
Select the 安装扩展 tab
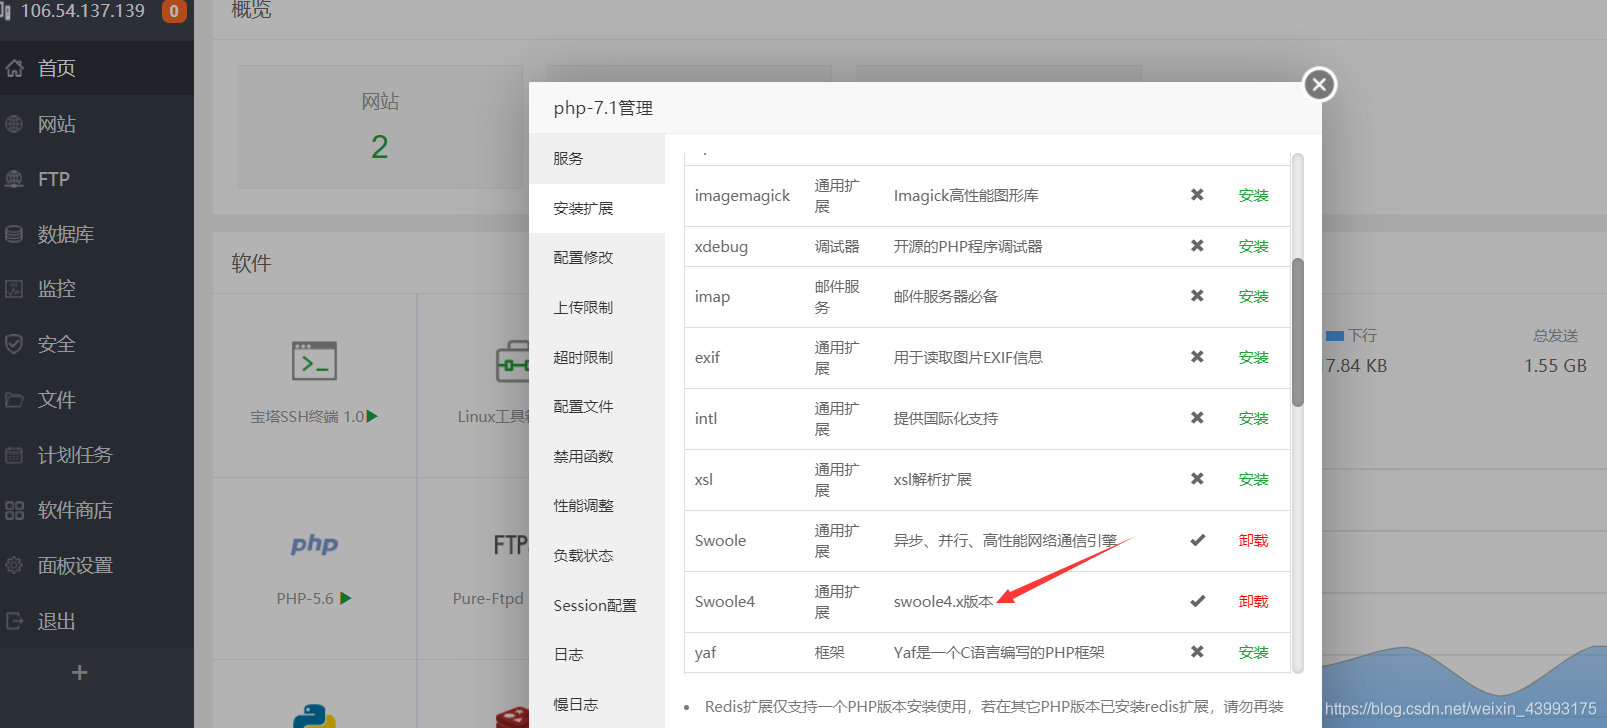click(x=597, y=208)
